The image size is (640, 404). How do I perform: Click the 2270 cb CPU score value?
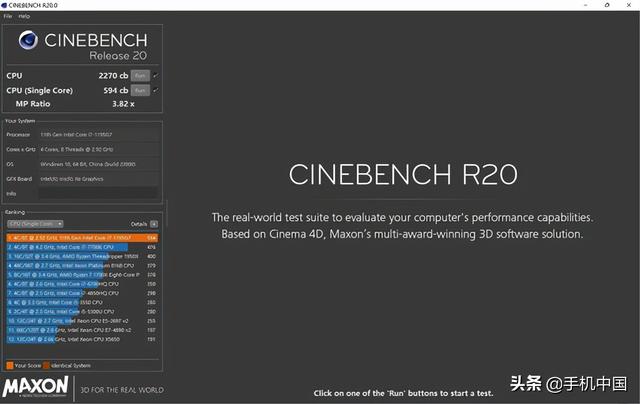113,75
